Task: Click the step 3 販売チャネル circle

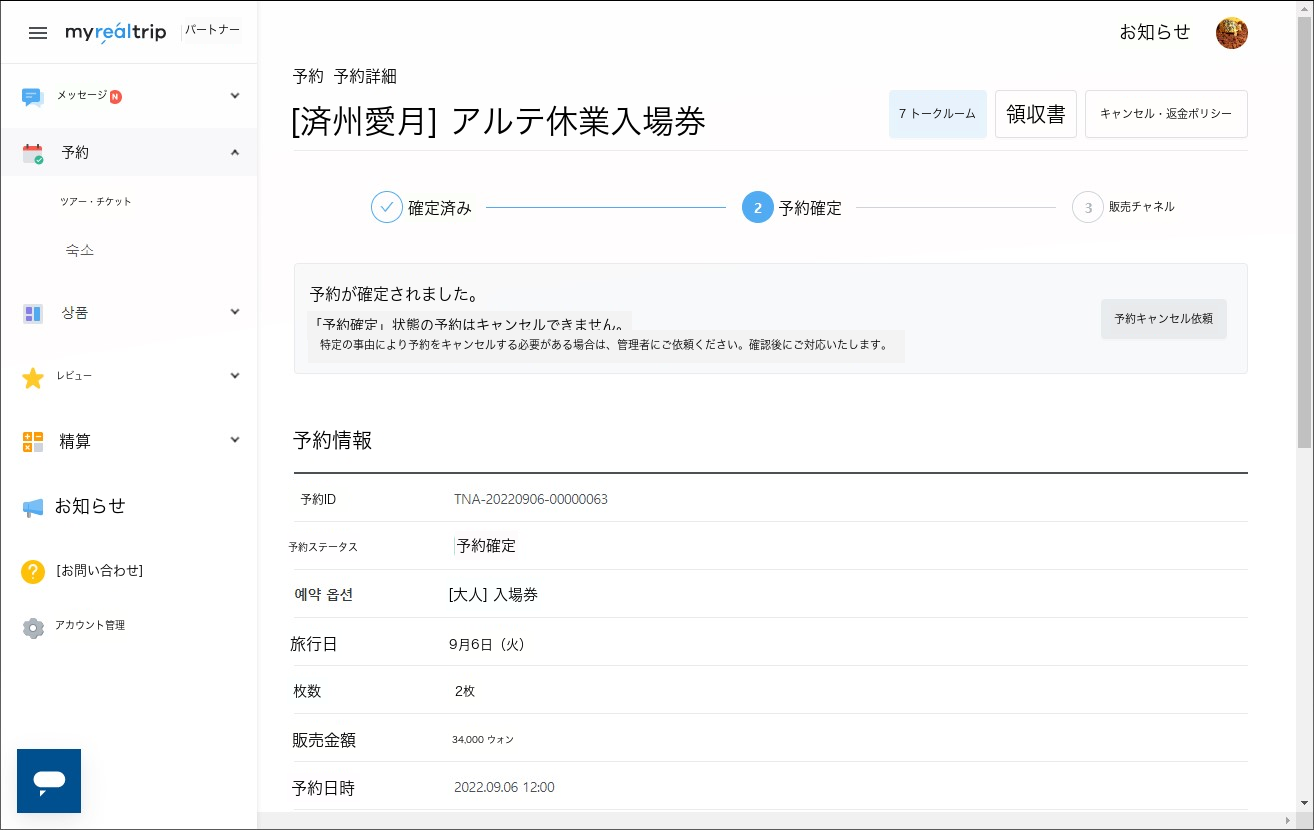Action: coord(1088,207)
